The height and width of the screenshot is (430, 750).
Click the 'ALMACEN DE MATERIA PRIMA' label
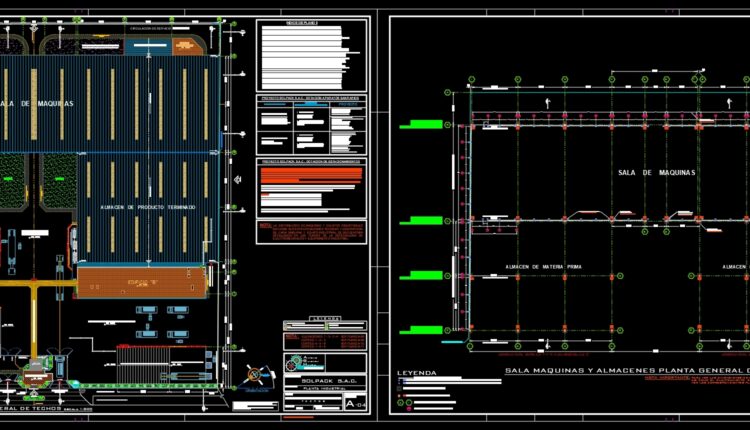(543, 267)
